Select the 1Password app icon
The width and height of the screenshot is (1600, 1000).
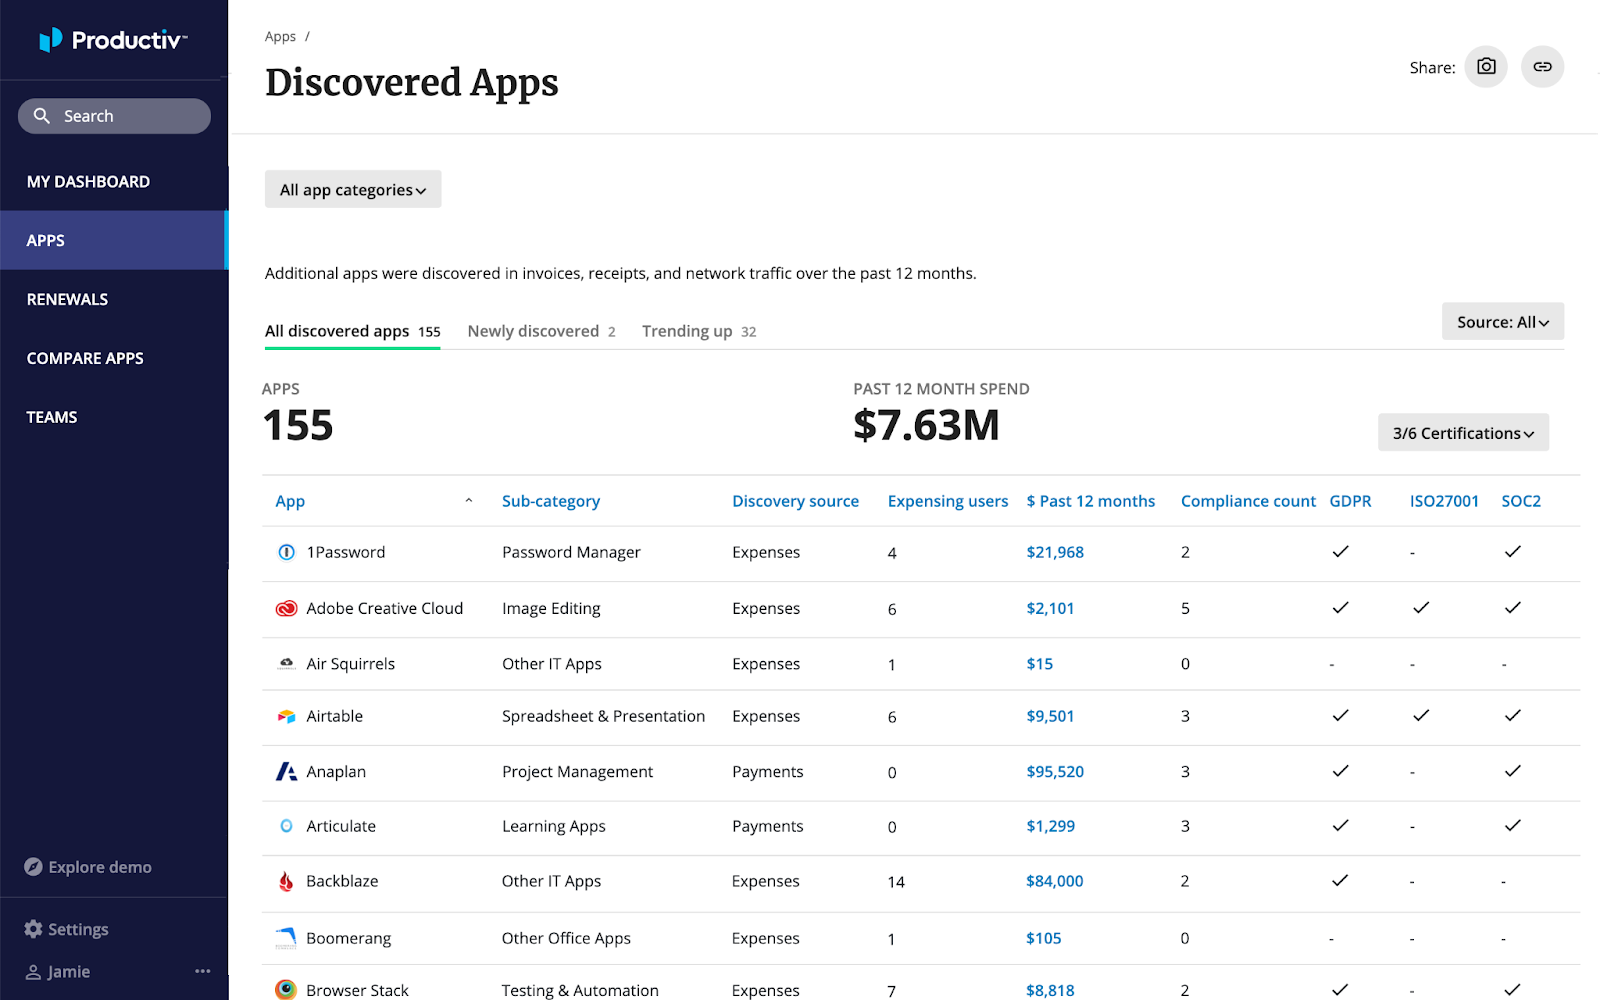[285, 551]
